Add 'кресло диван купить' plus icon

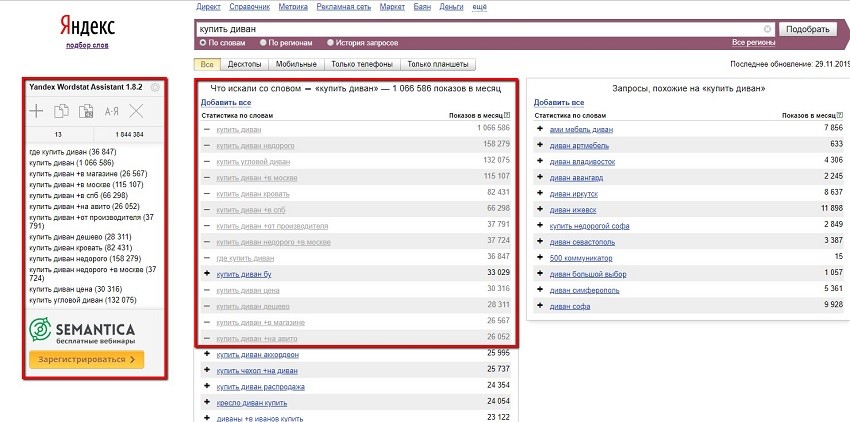click(x=207, y=402)
